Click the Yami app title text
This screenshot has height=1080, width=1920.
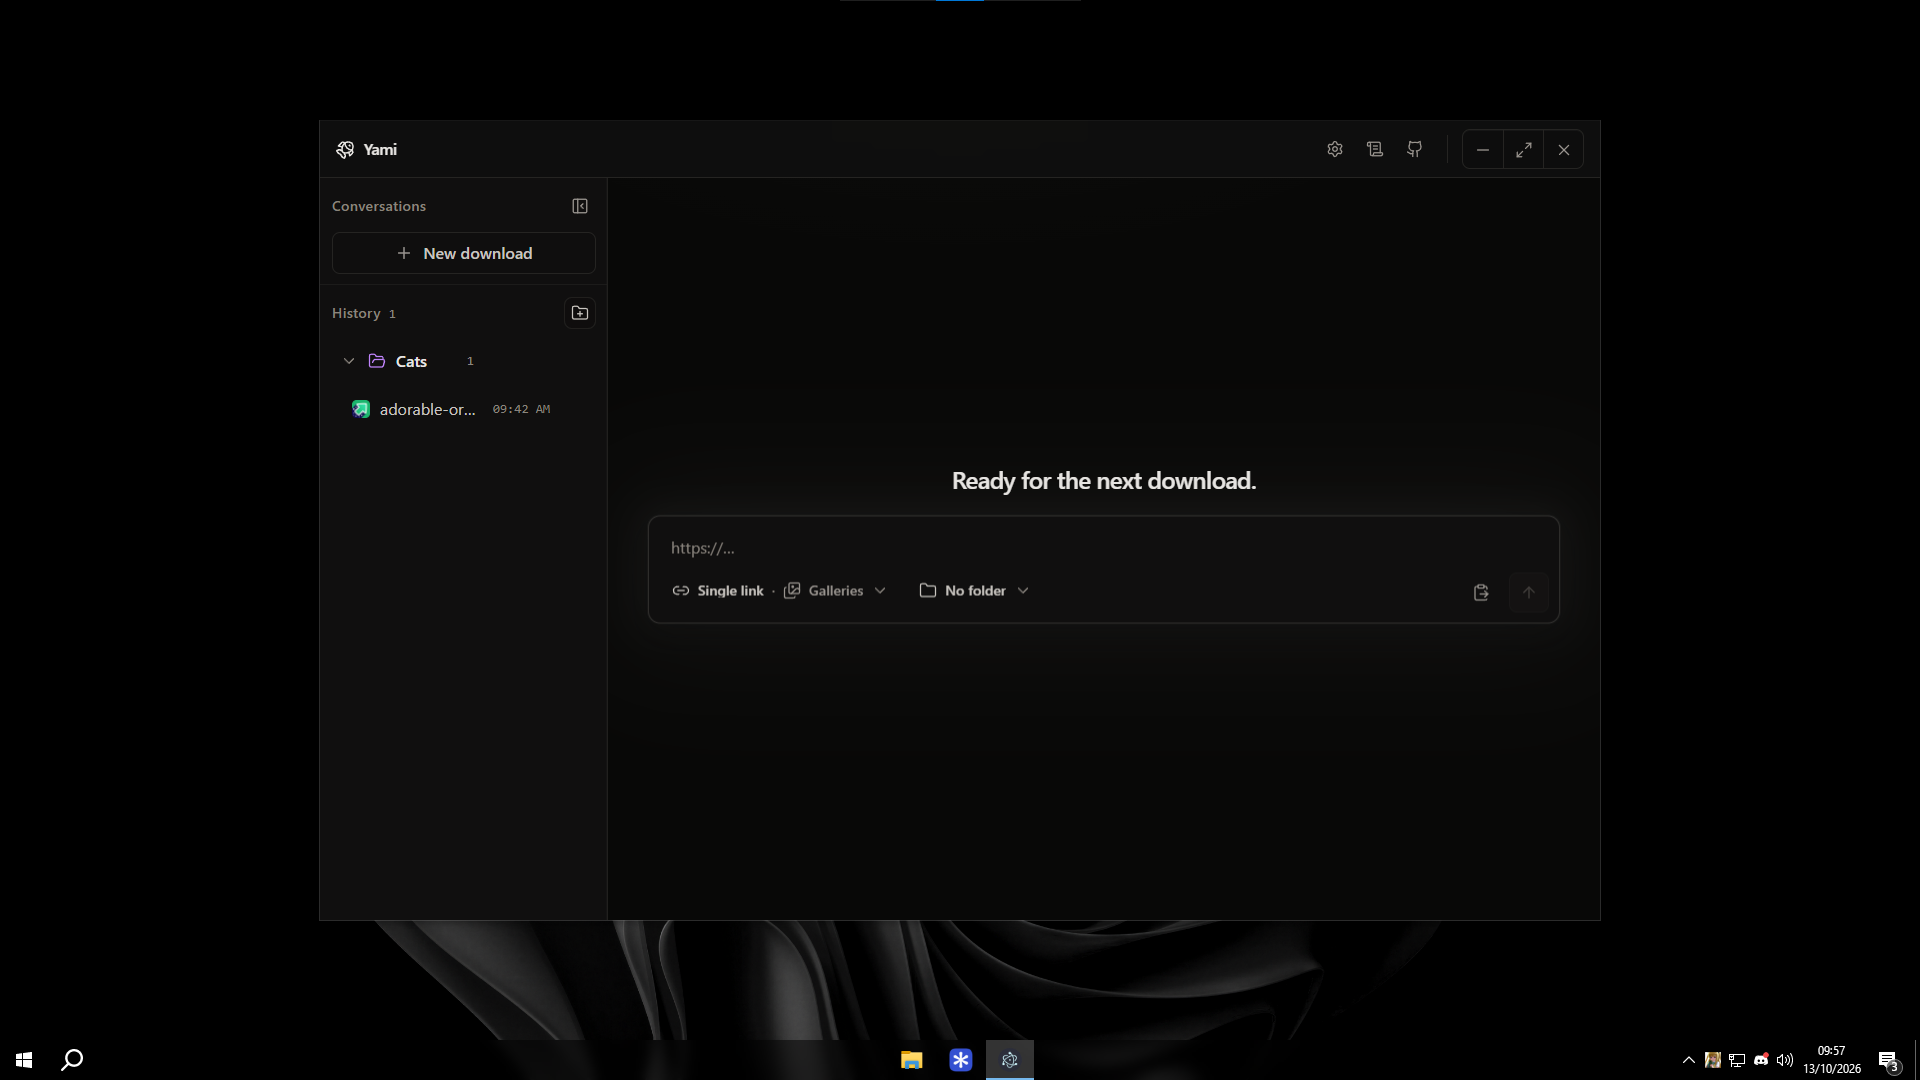click(380, 150)
